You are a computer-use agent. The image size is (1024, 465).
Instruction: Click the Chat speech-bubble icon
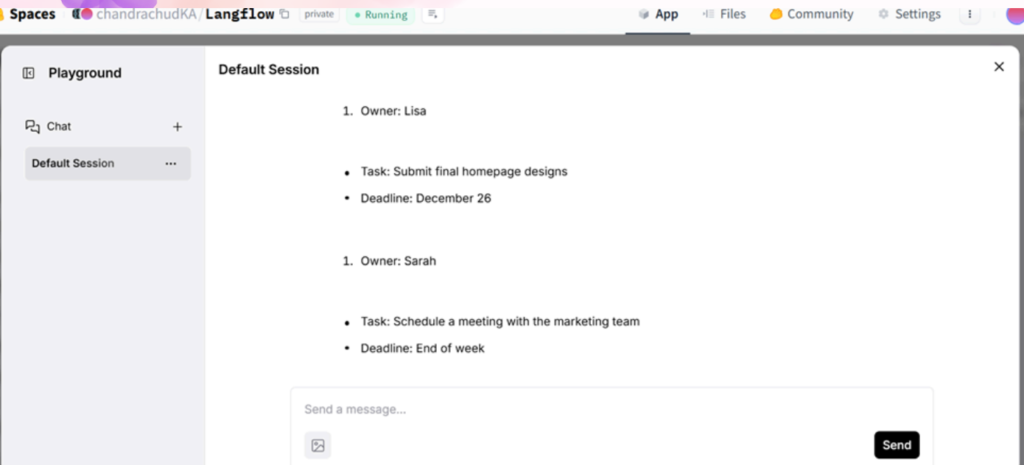pos(32,127)
